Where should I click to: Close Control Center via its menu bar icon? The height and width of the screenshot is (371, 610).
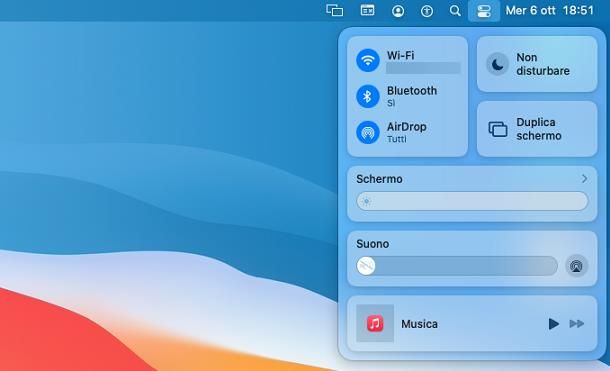(484, 10)
